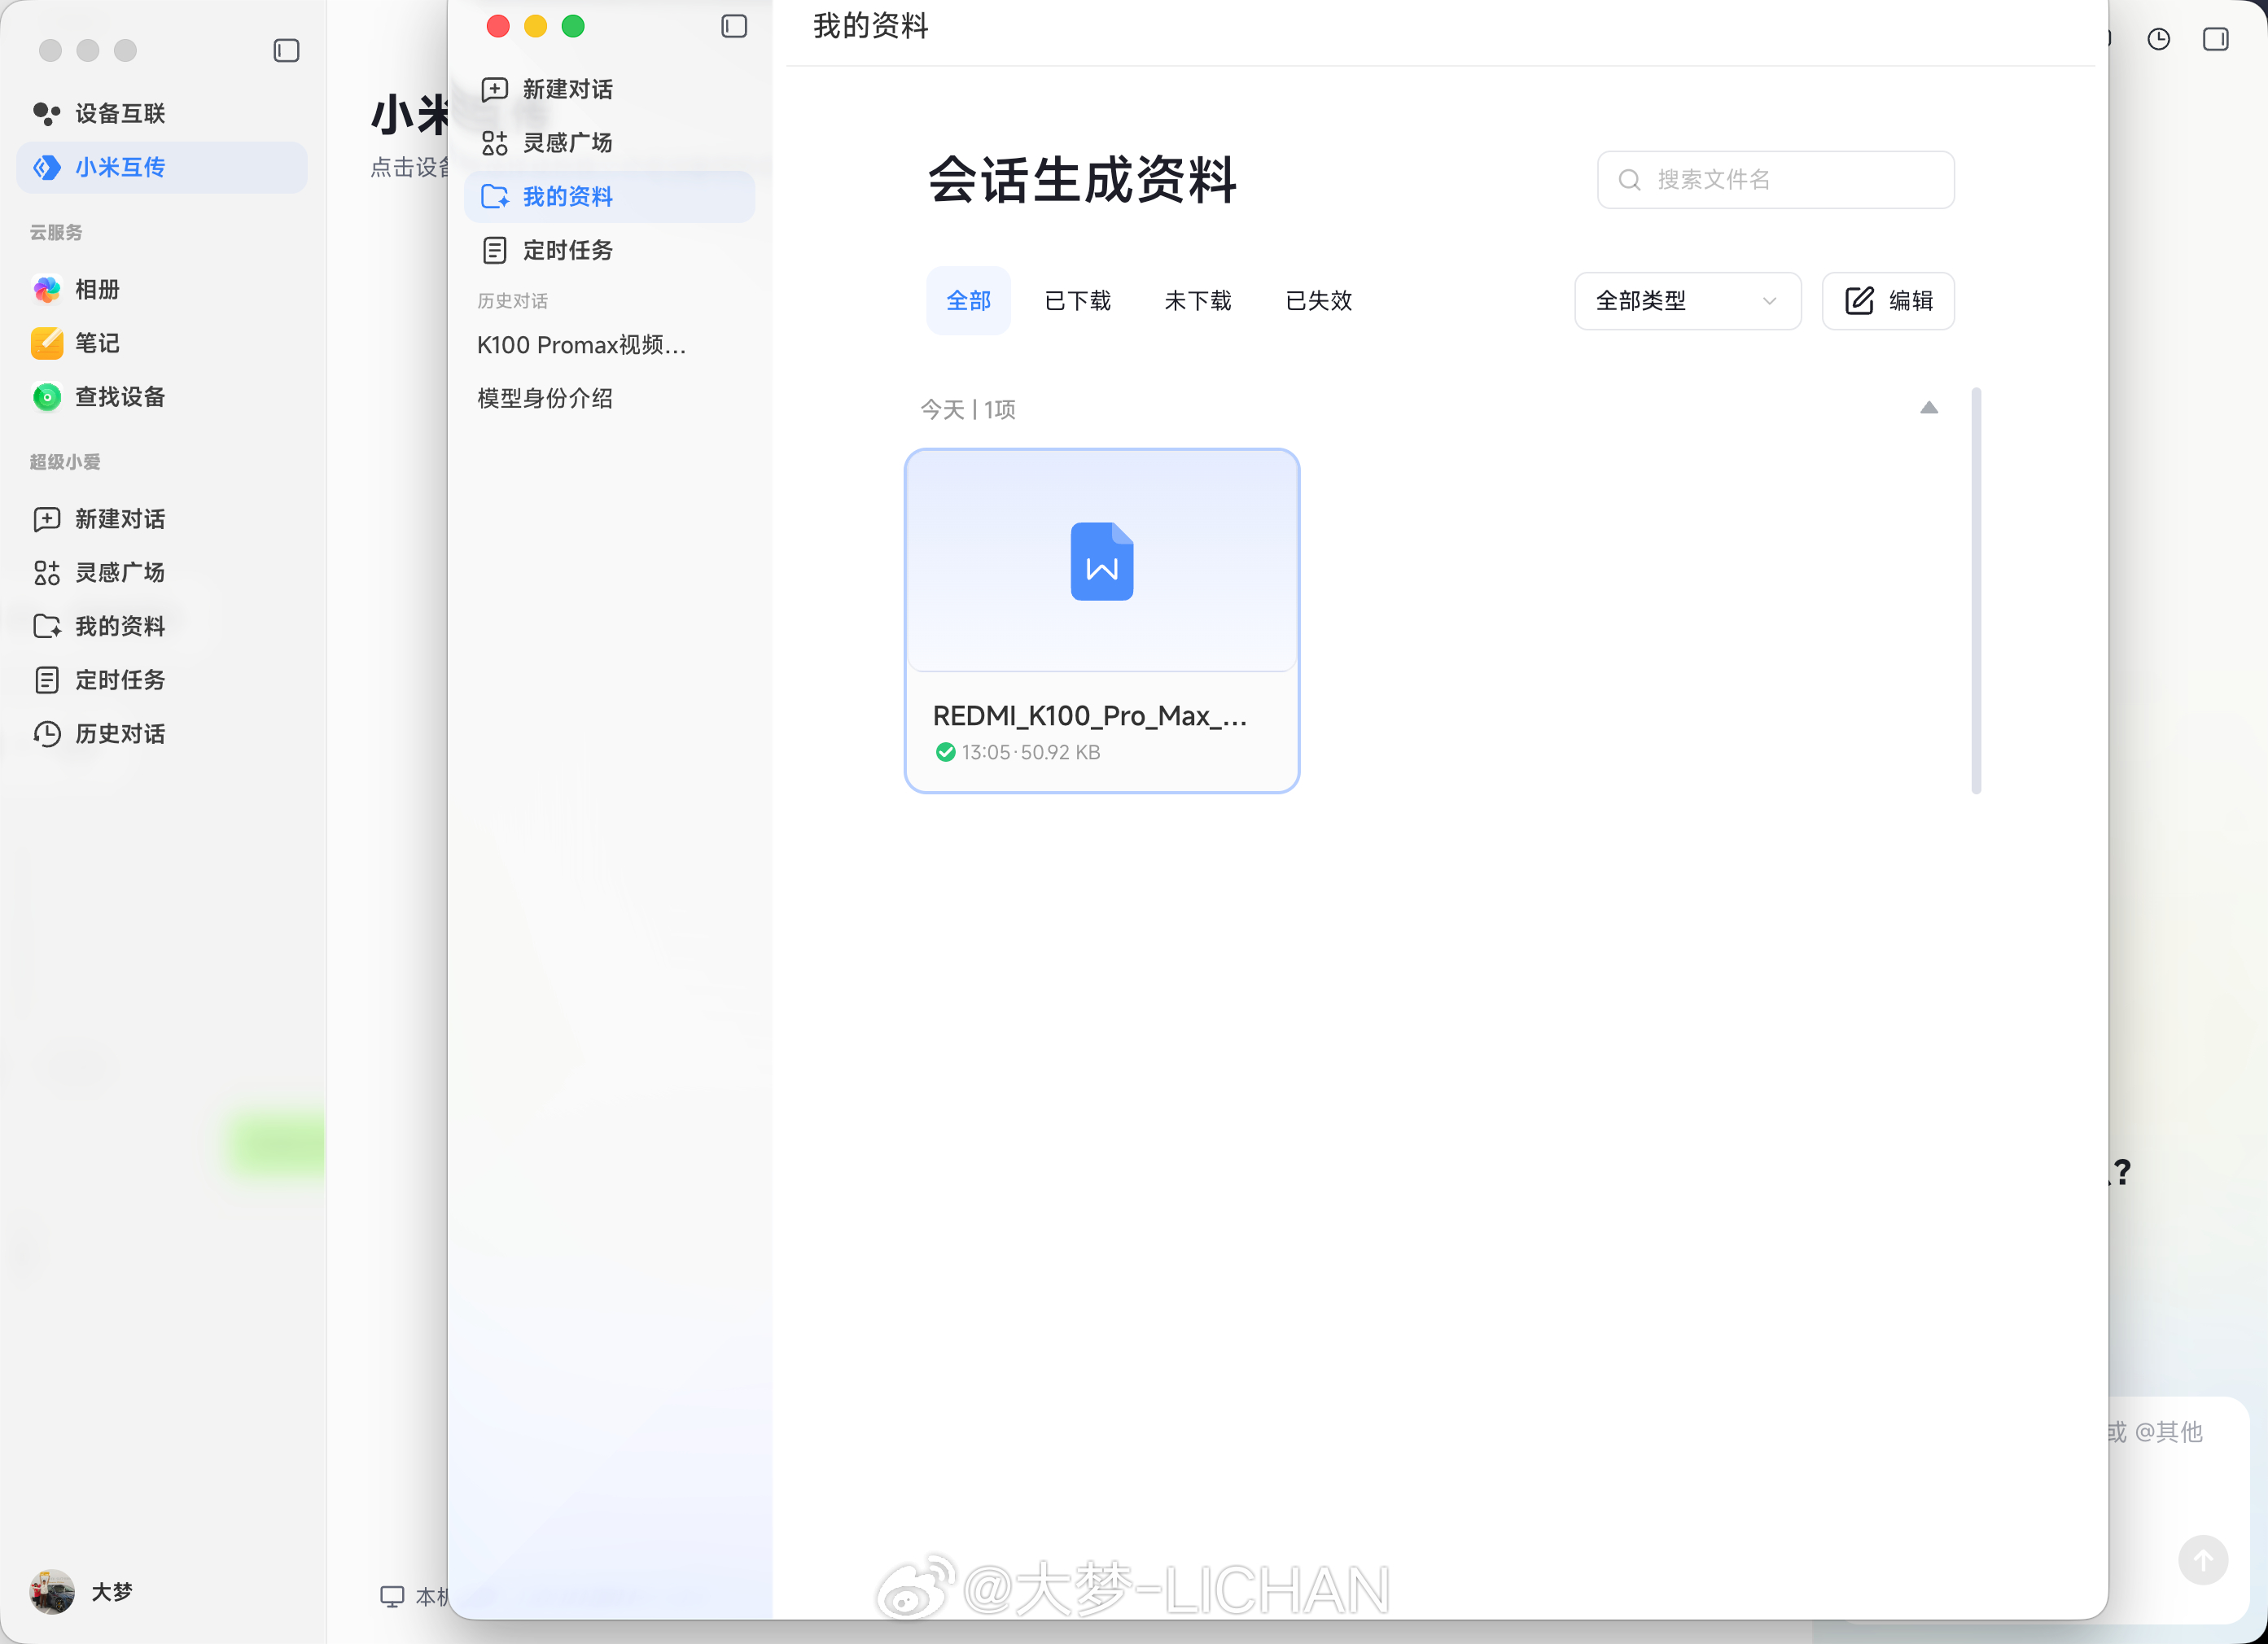Viewport: 2268px width, 1644px height.
Task: Select 我的资料 folder icon in front window
Action: coord(494,197)
